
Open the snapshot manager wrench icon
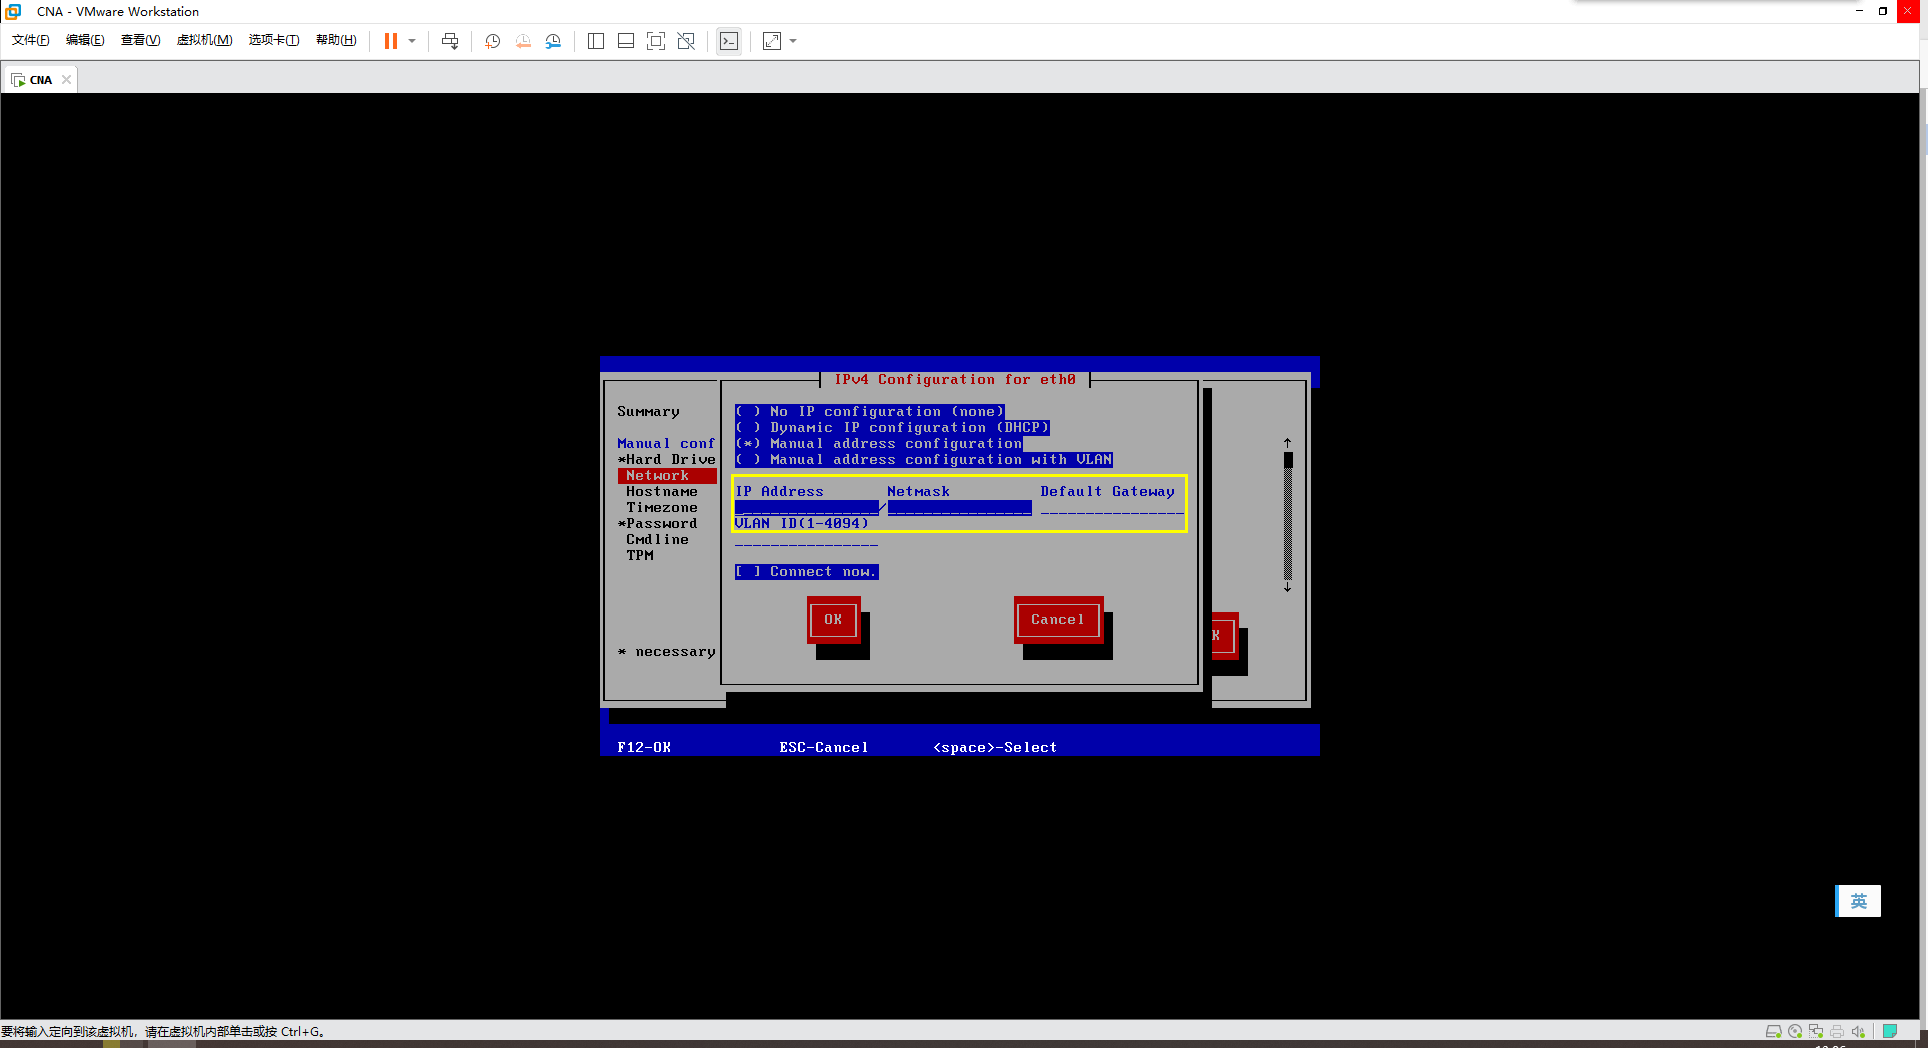pyautogui.click(x=553, y=41)
